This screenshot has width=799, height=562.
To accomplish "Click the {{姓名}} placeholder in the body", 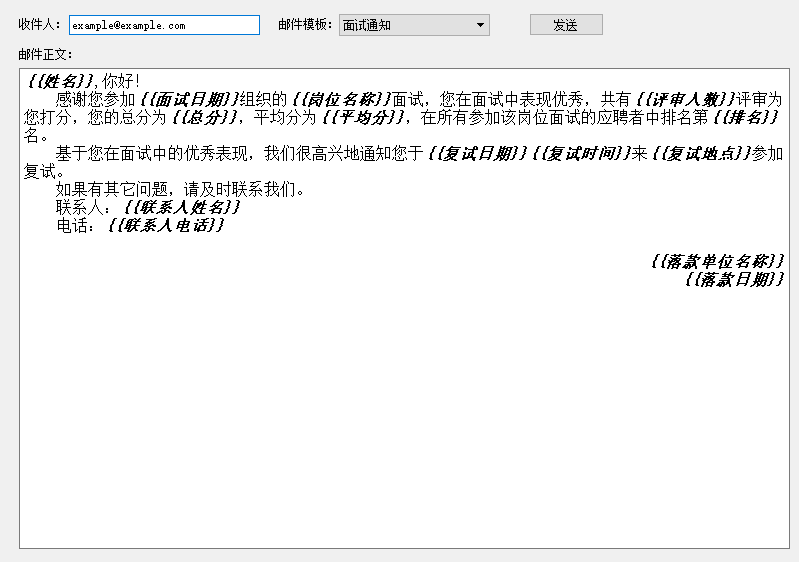I will (x=64, y=81).
